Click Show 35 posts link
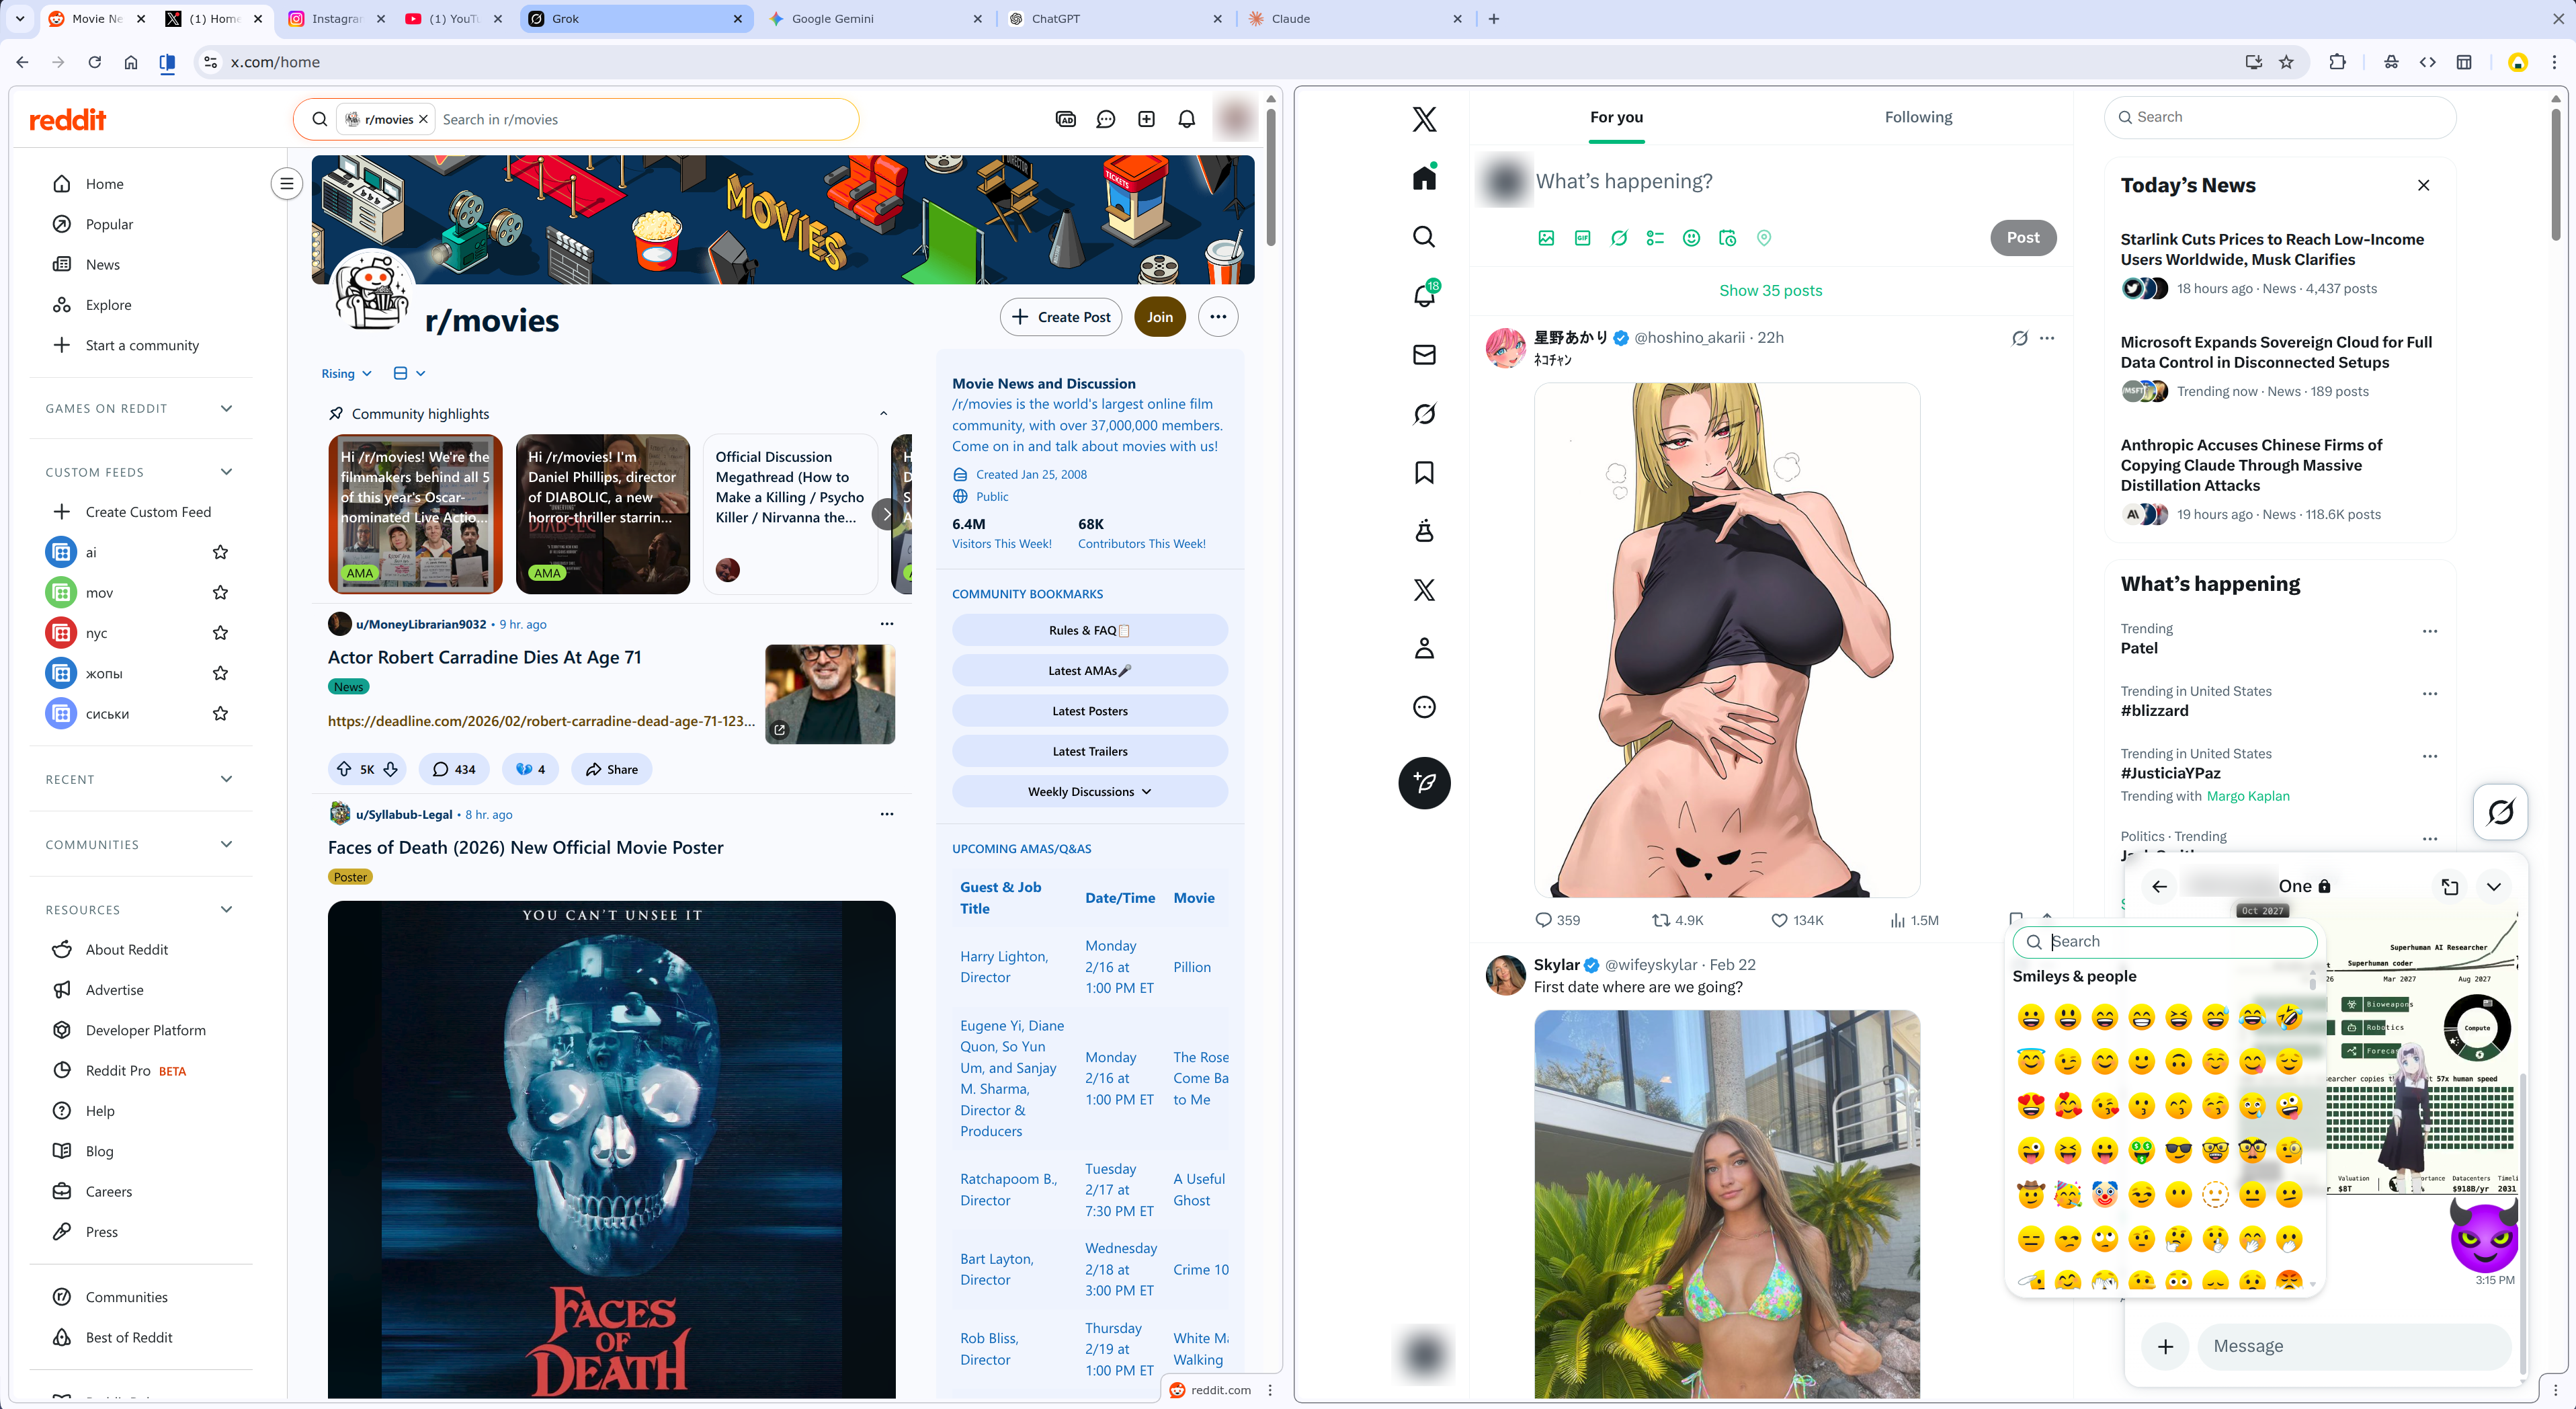Screen dimensions: 2576x1409 click(1770, 290)
